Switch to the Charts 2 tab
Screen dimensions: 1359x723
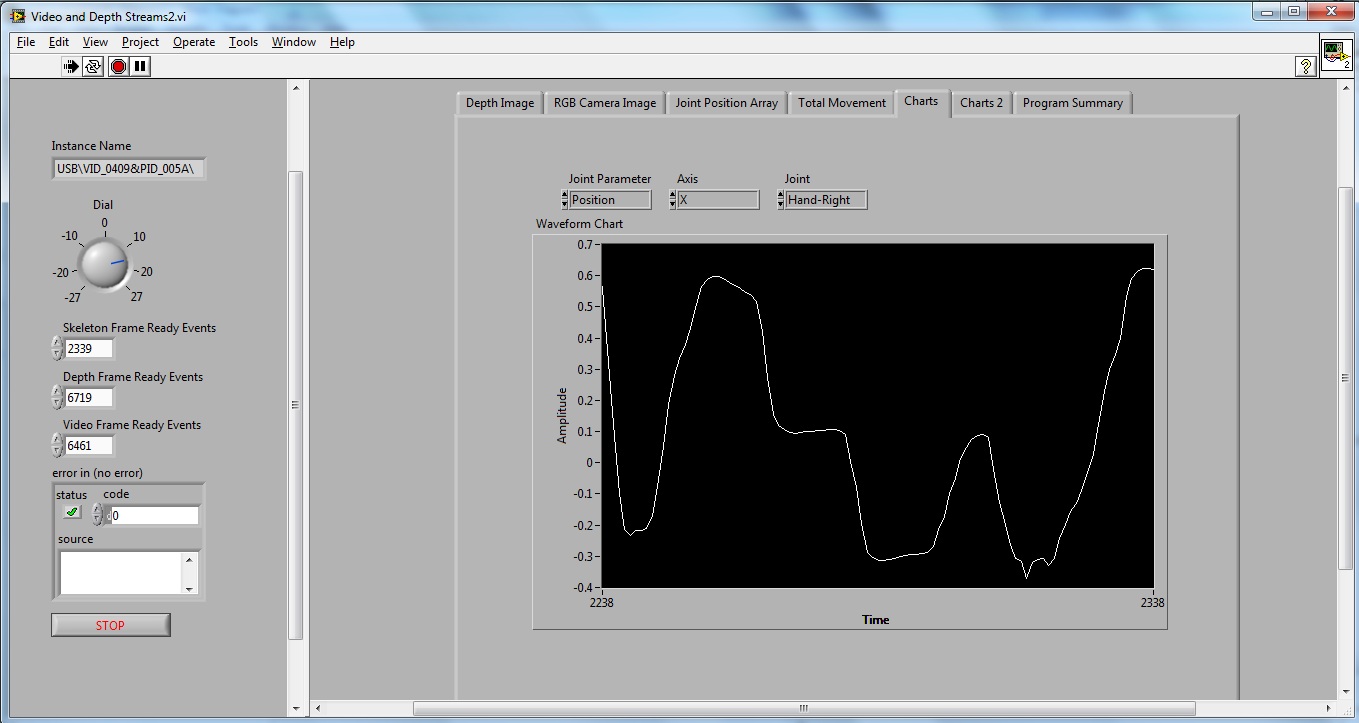coord(981,103)
